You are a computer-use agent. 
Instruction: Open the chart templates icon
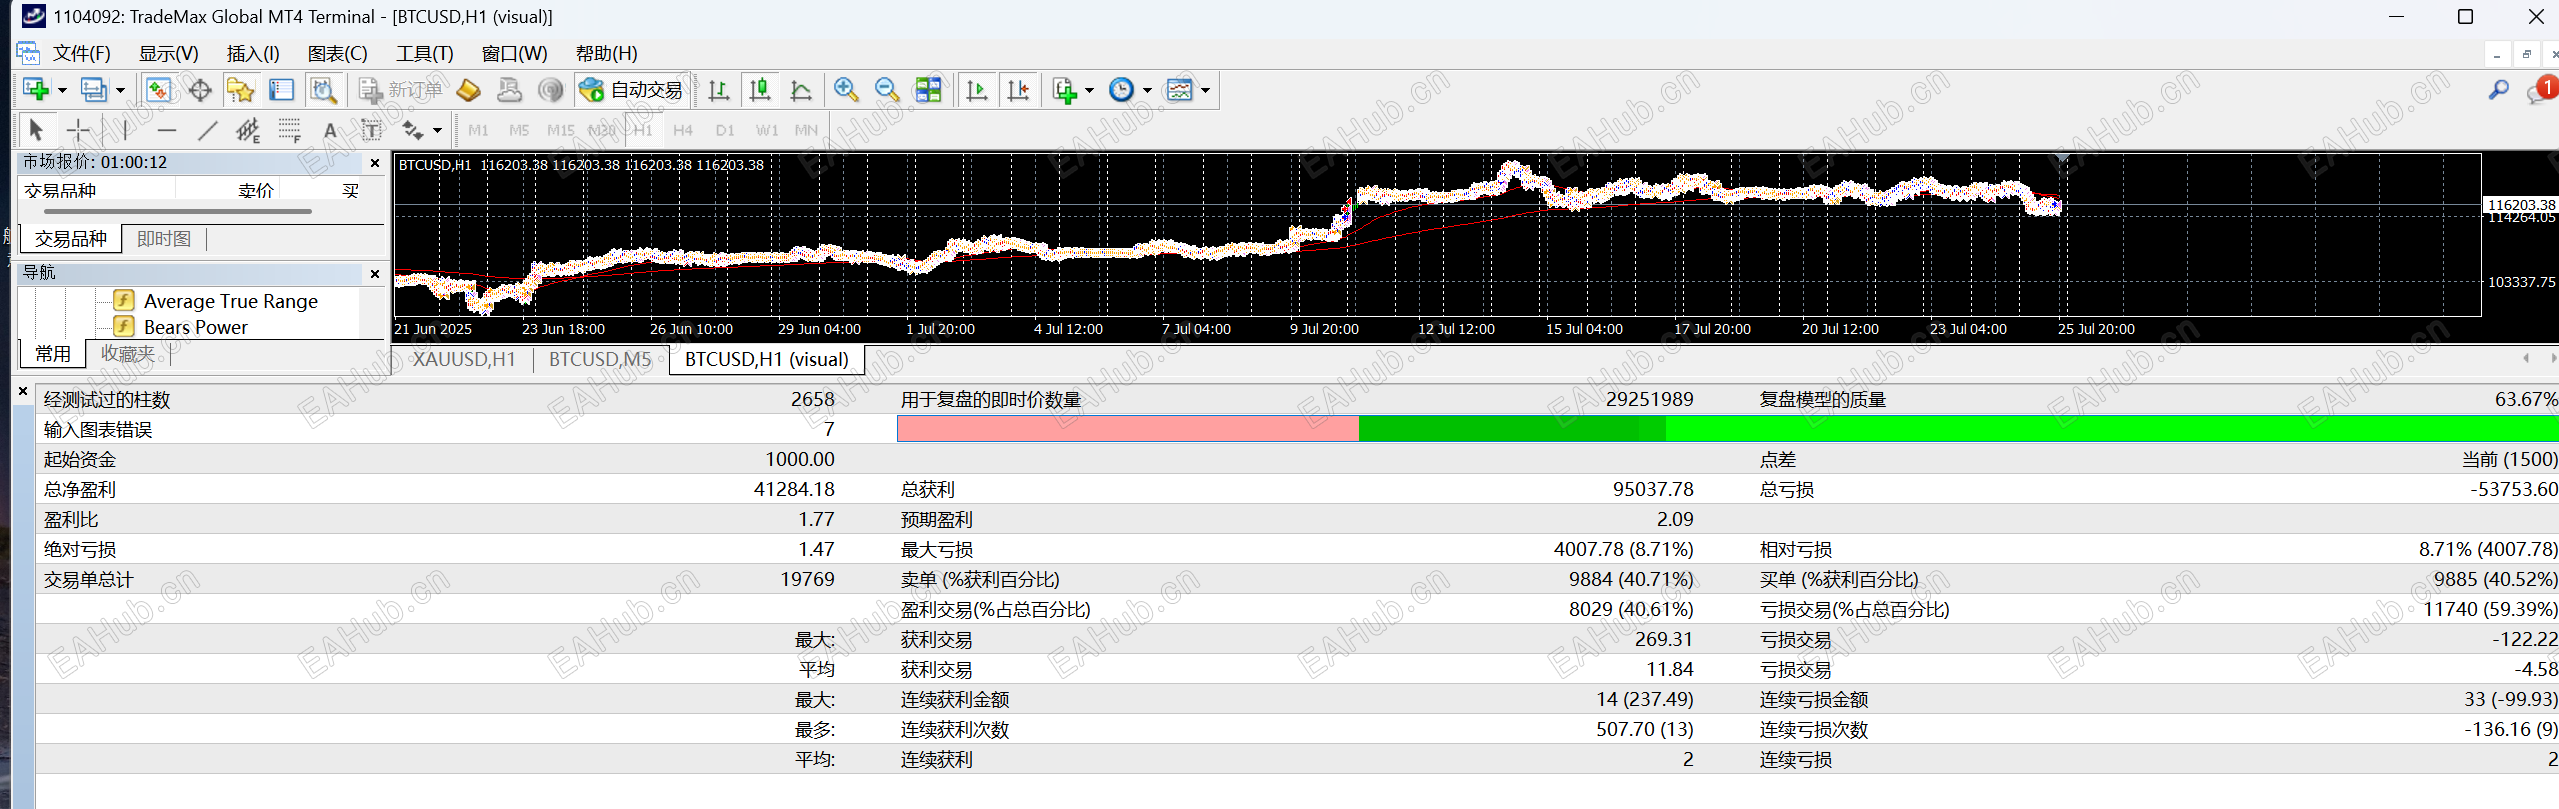1180,90
